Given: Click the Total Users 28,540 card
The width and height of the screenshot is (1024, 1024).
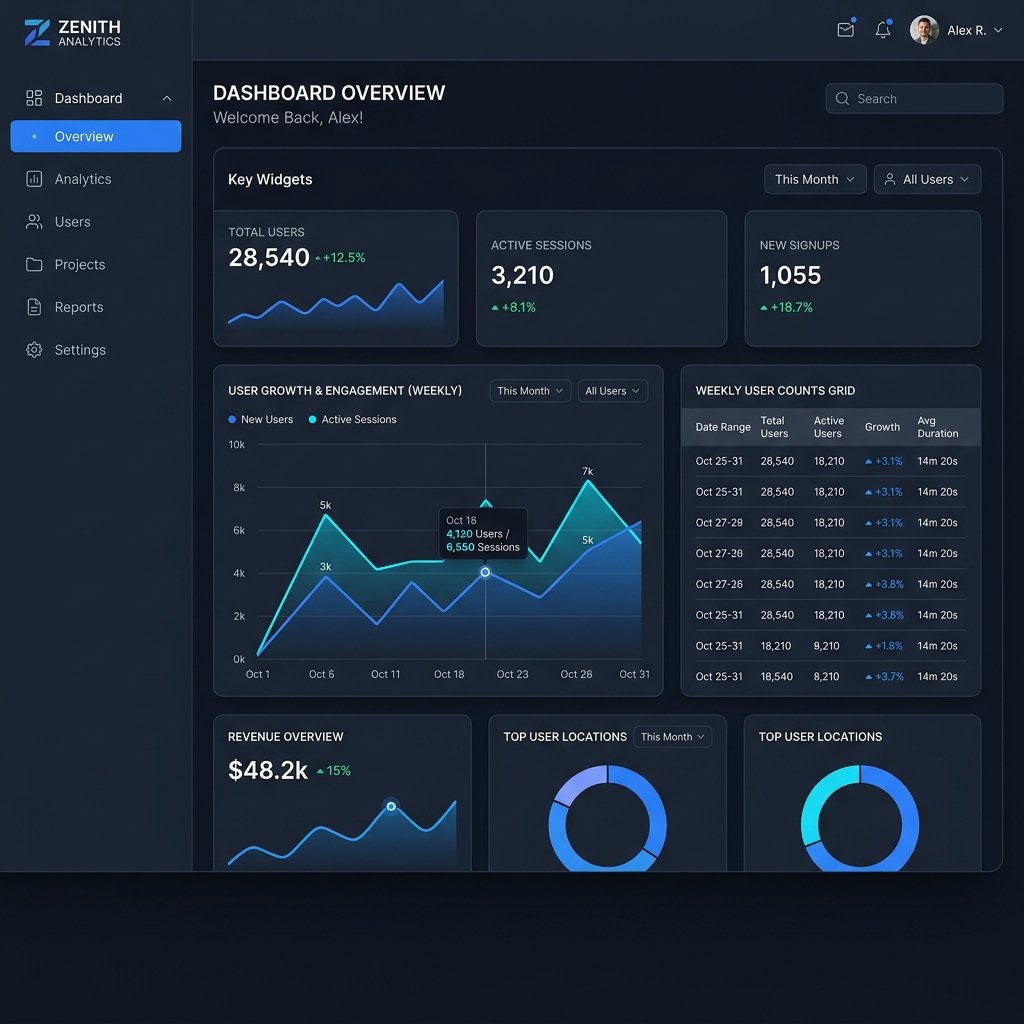Looking at the screenshot, I should pos(336,278).
